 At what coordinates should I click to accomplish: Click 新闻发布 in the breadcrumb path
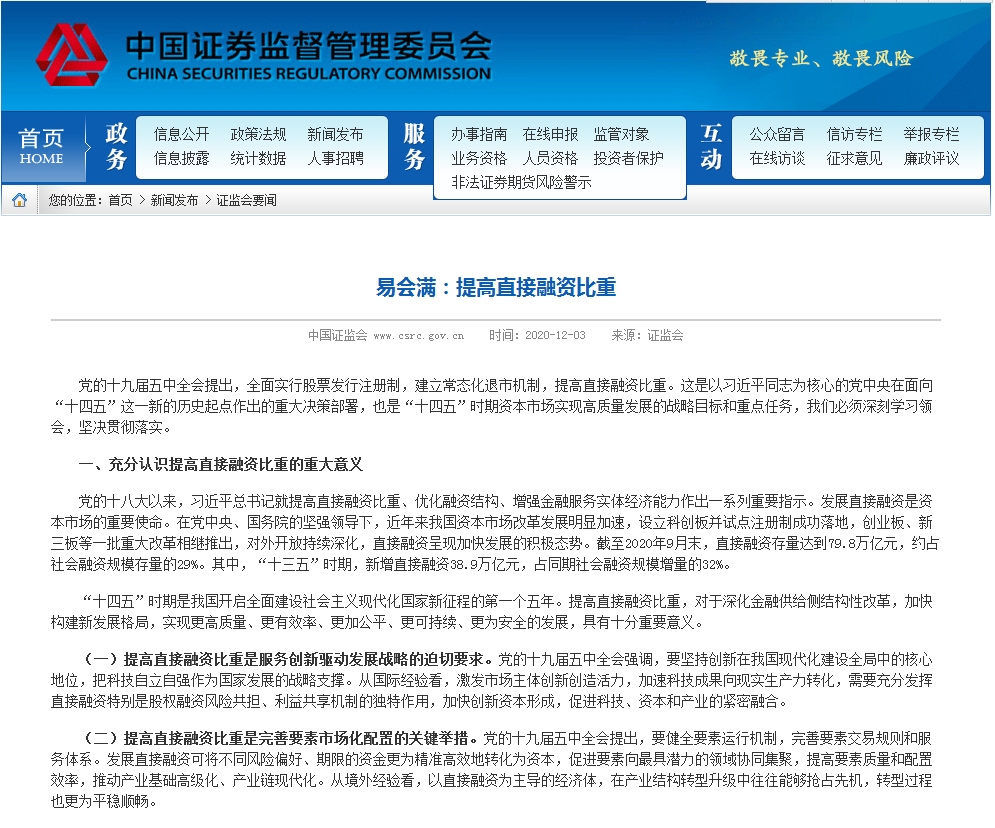(x=175, y=200)
